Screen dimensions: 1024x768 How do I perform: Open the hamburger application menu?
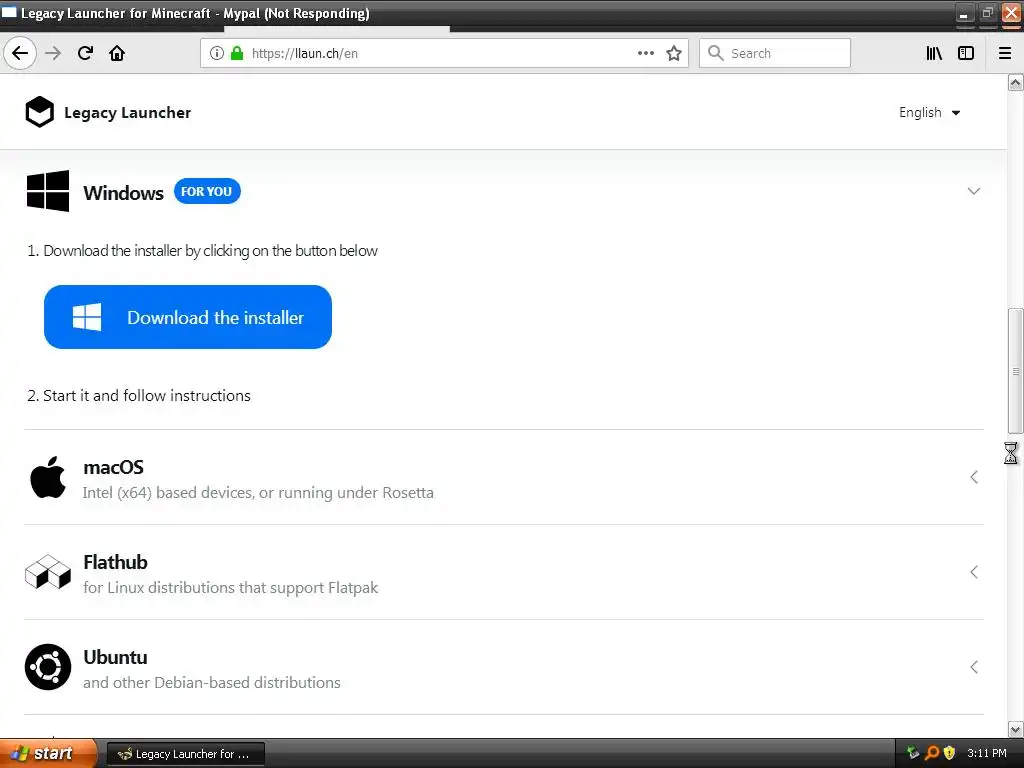coord(1005,54)
